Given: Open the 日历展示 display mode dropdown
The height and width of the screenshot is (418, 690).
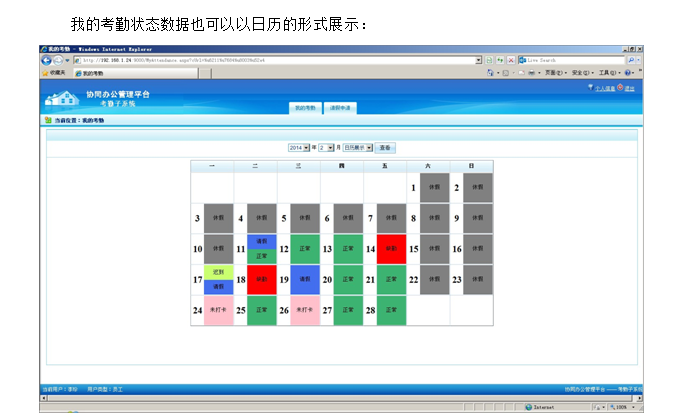Looking at the screenshot, I should click(358, 148).
